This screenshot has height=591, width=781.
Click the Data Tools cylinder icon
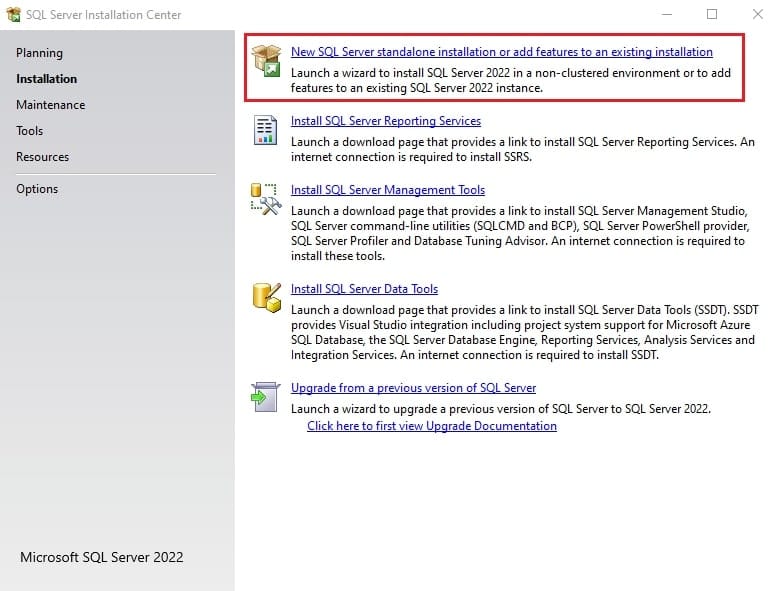pos(266,298)
